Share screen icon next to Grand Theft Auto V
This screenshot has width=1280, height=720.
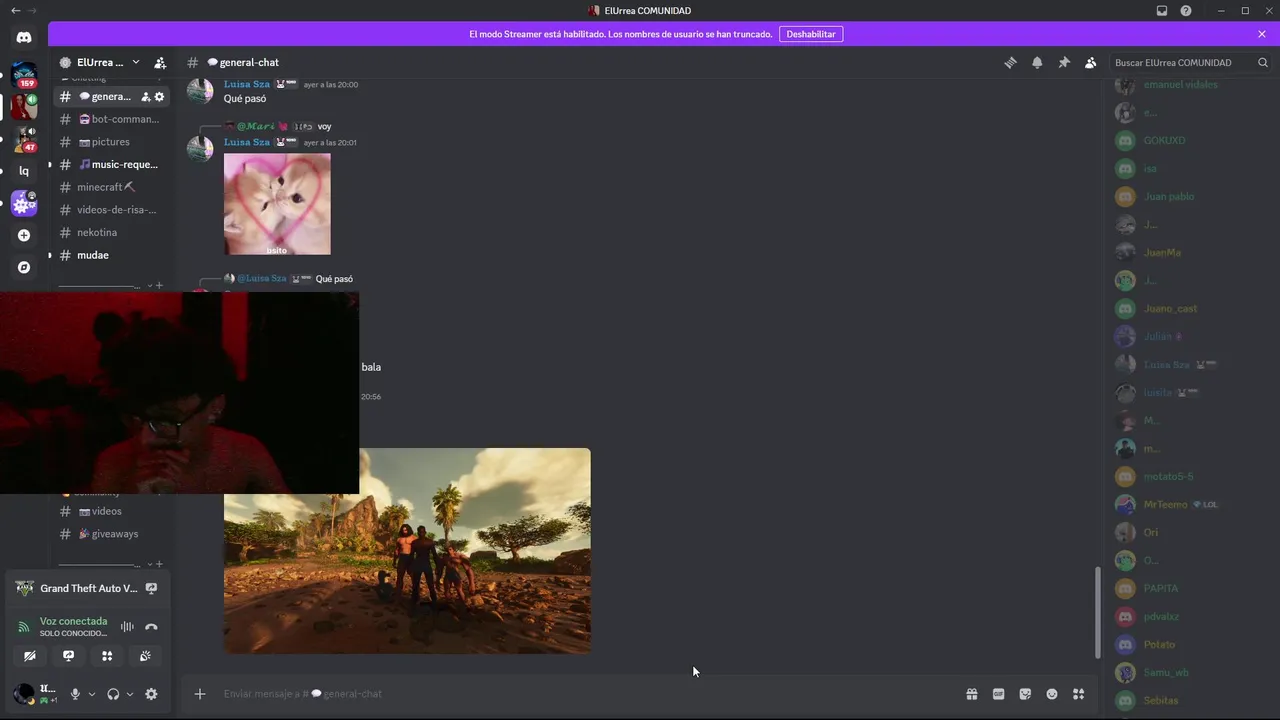coord(151,588)
